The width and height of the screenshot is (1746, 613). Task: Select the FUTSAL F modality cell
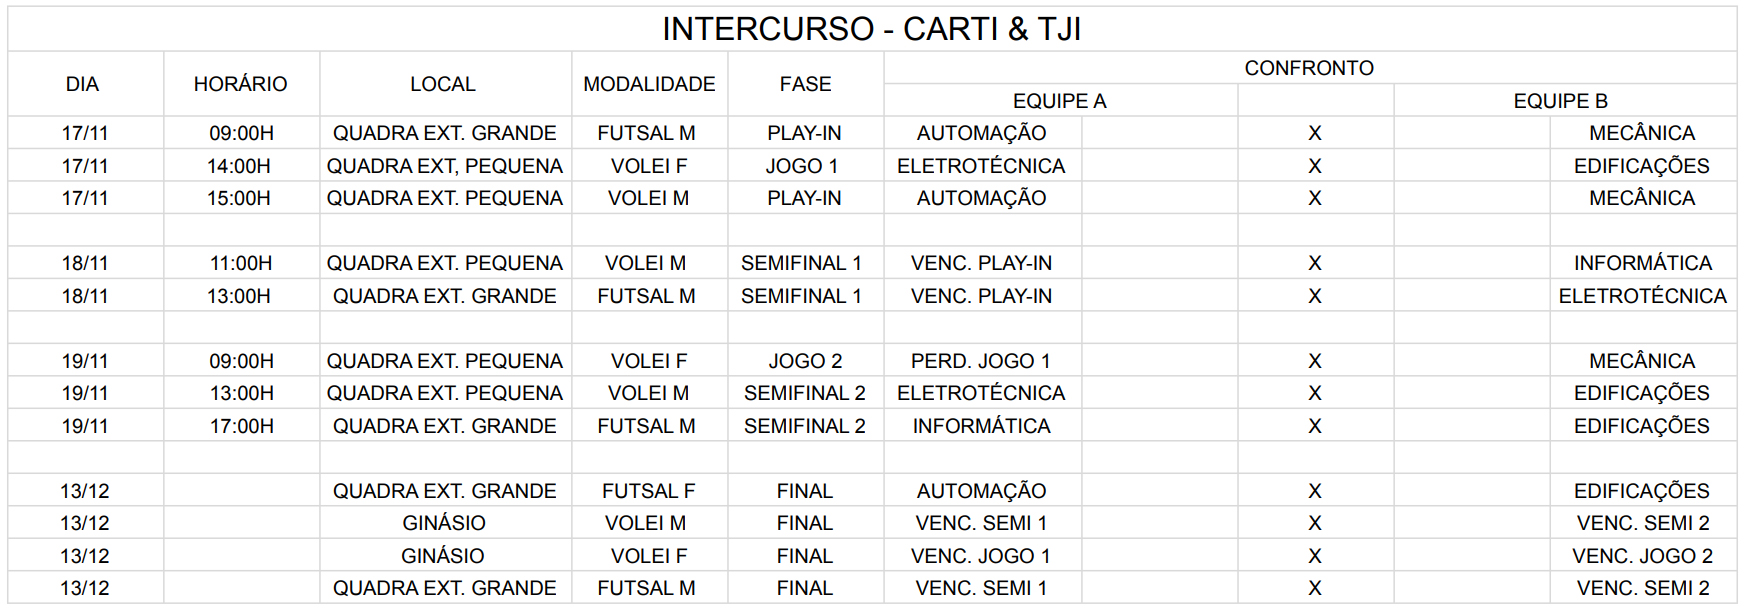point(648,491)
